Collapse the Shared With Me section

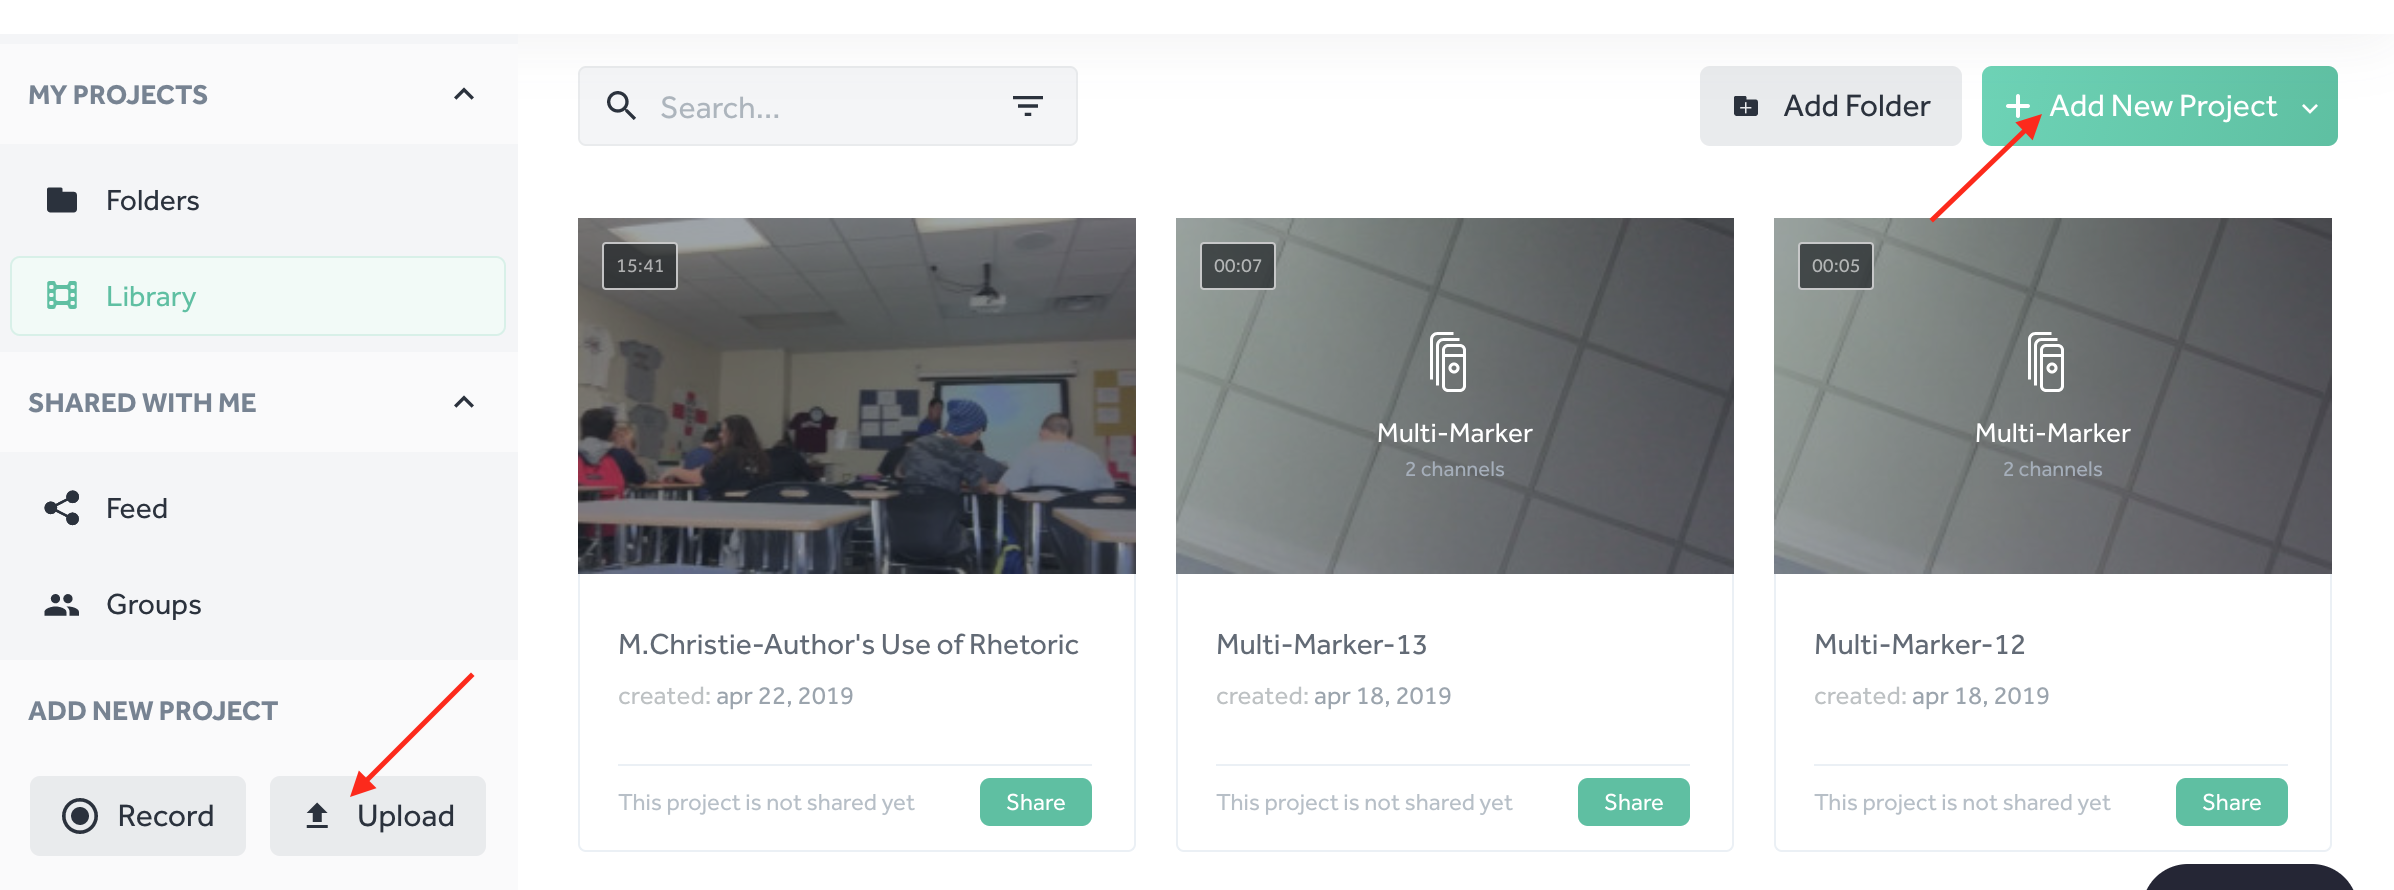coord(464,402)
